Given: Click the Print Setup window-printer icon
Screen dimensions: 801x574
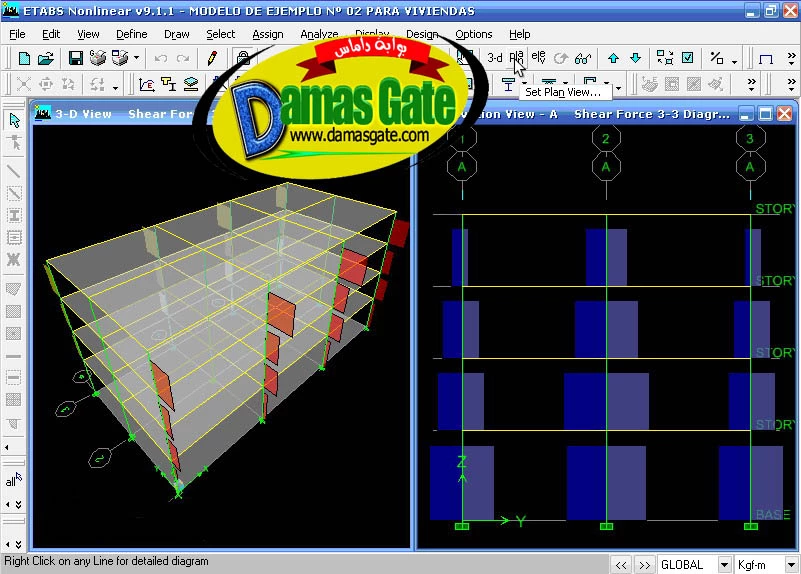Looking at the screenshot, I should click(x=120, y=58).
